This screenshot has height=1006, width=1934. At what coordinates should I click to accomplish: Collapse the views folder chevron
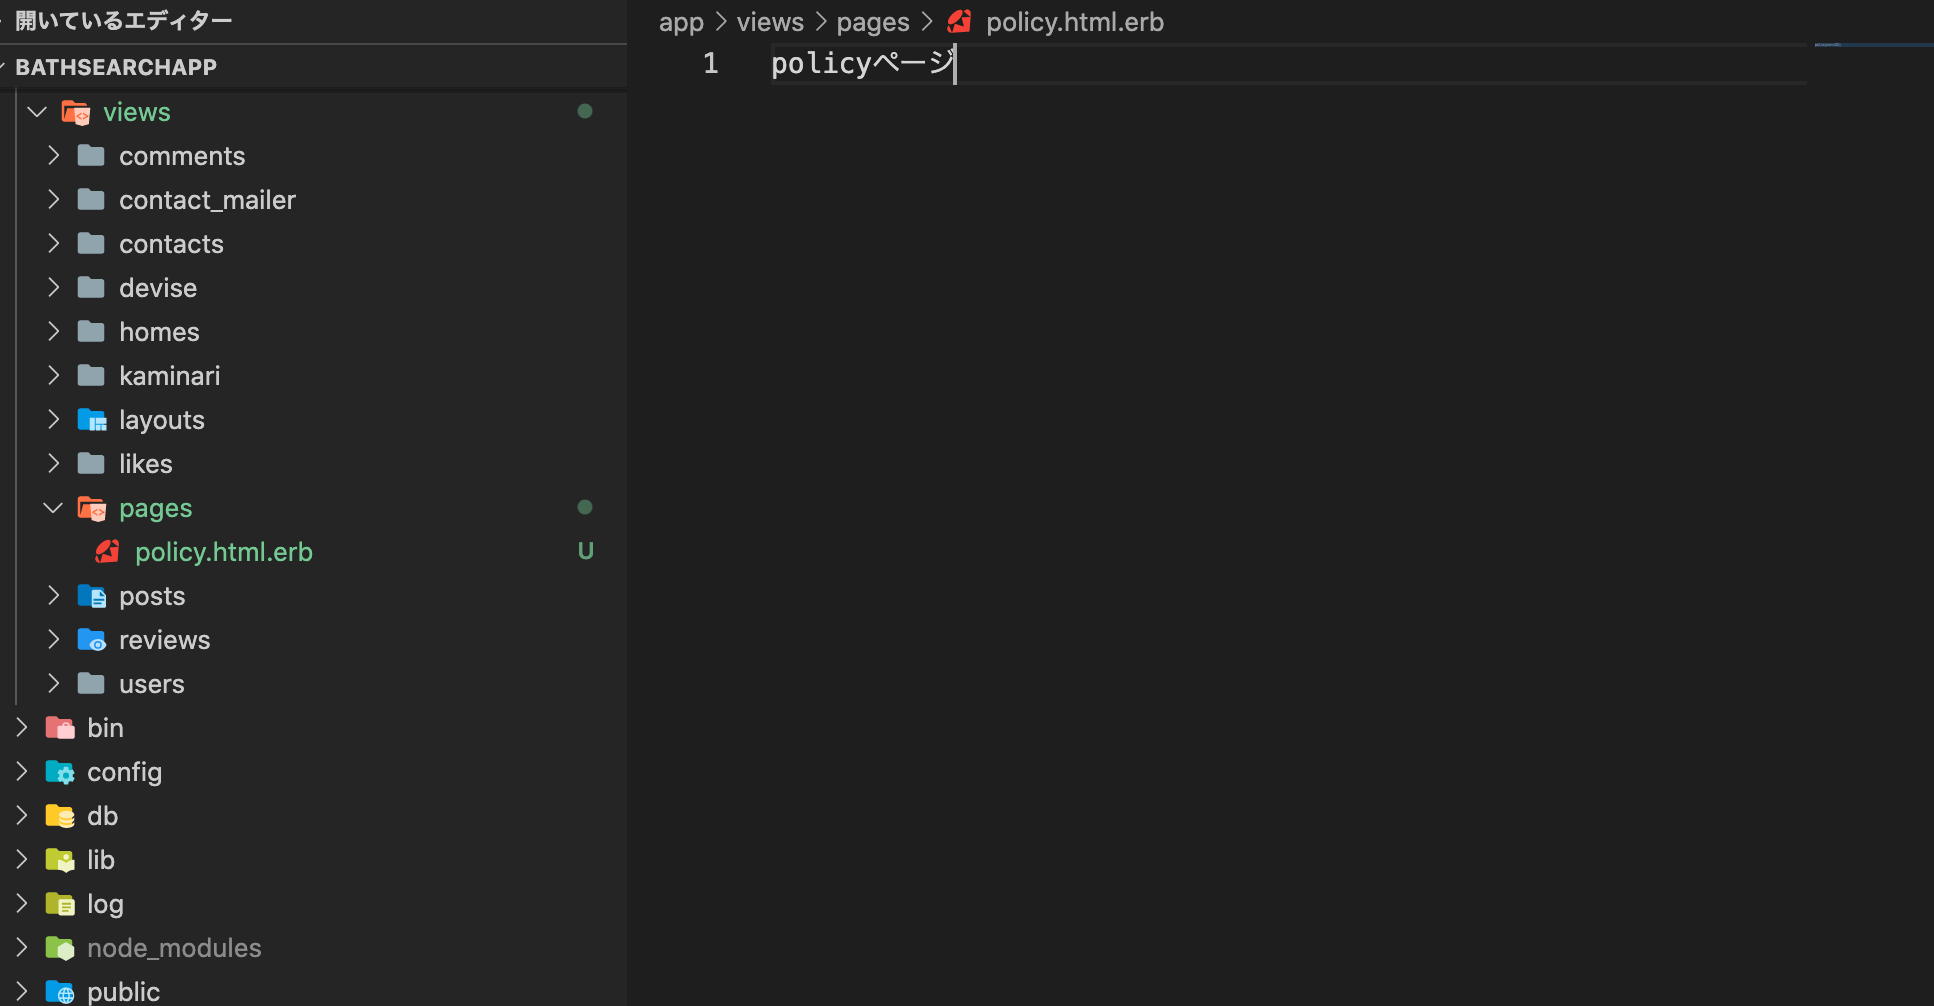tap(38, 112)
